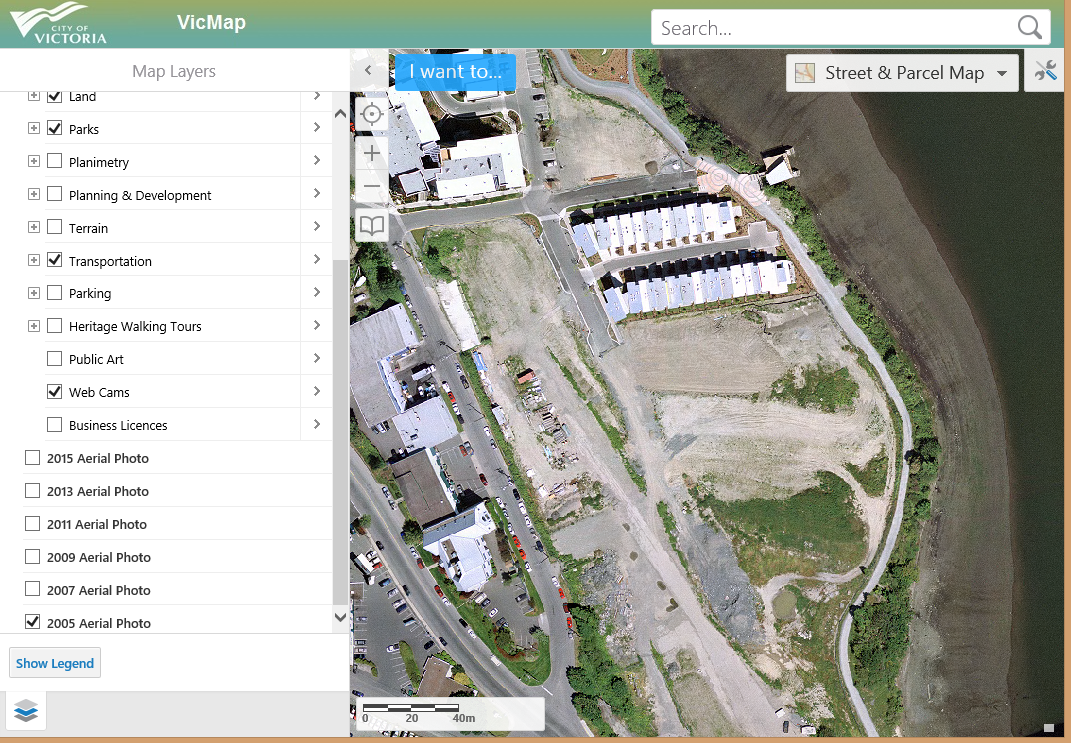The width and height of the screenshot is (1071, 743).
Task: Click the layer list scroll-down arrow
Action: coord(340,617)
